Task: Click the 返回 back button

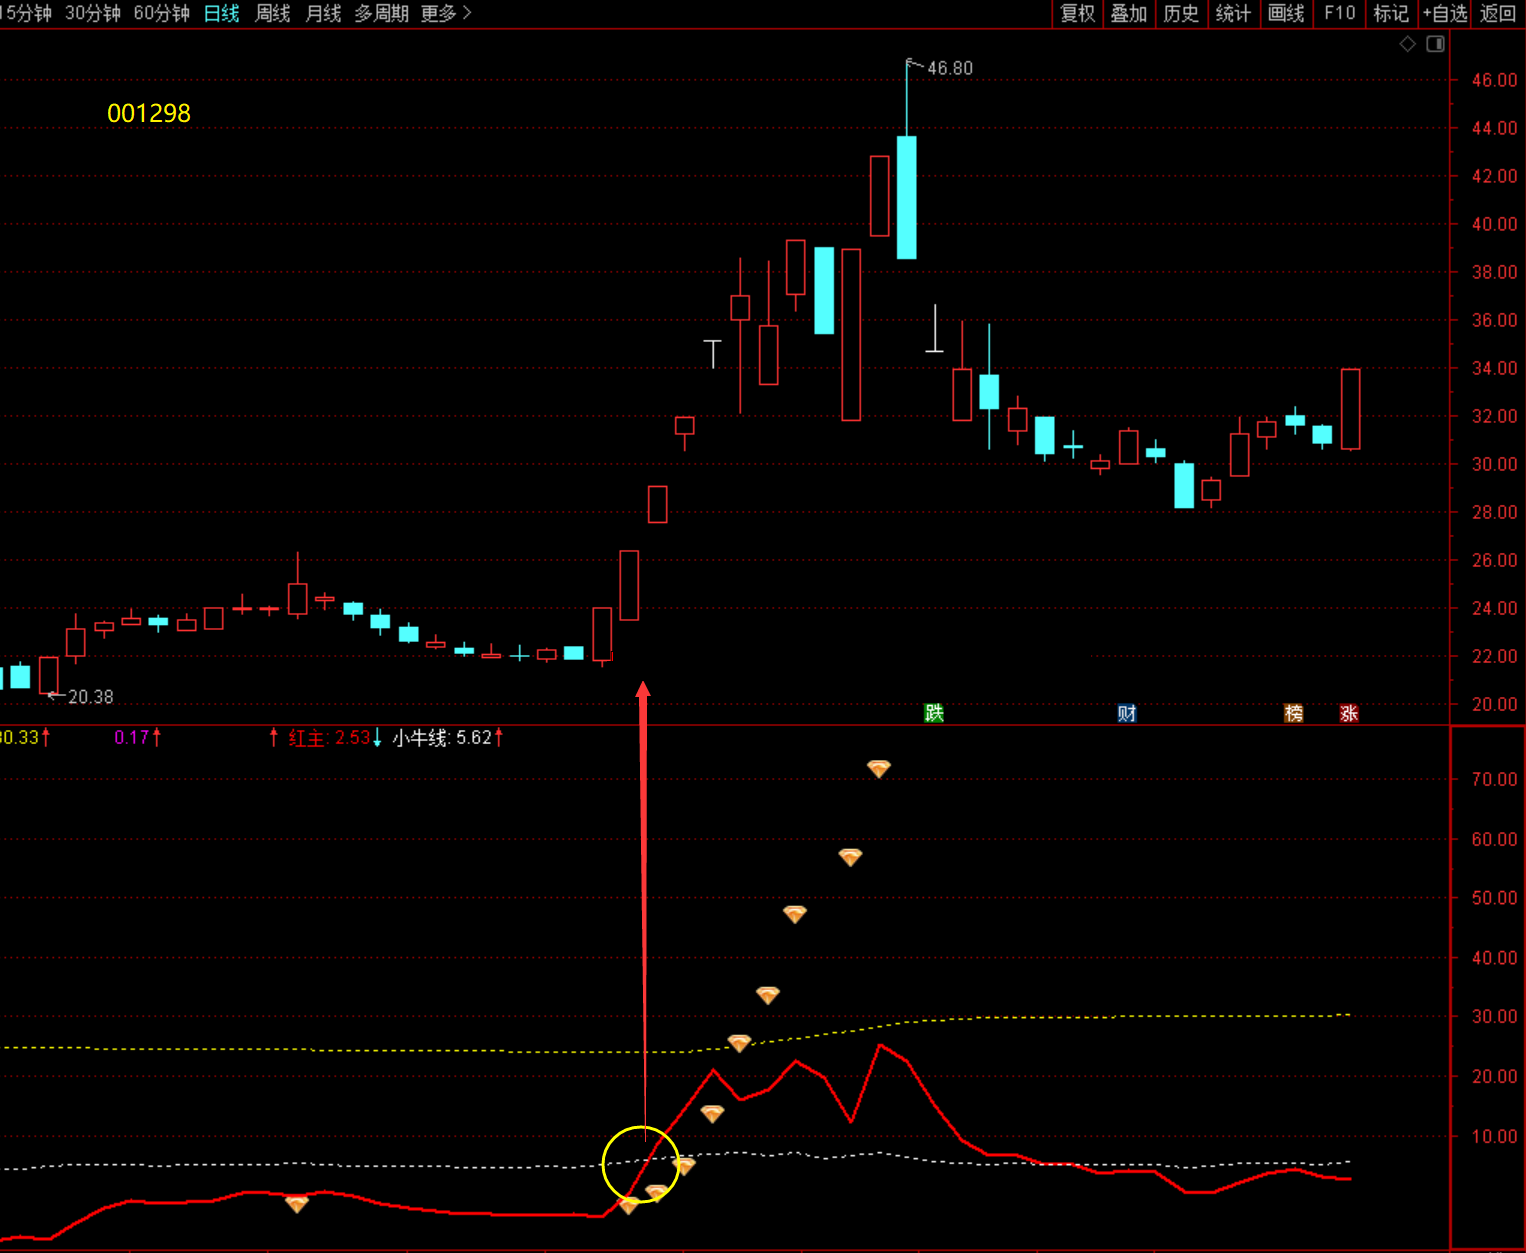Action: (1498, 13)
